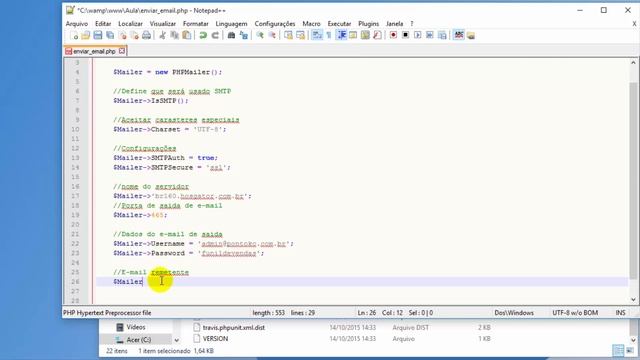This screenshot has width=640, height=360.
Task: Open the Visualizar menu
Action: point(162,24)
